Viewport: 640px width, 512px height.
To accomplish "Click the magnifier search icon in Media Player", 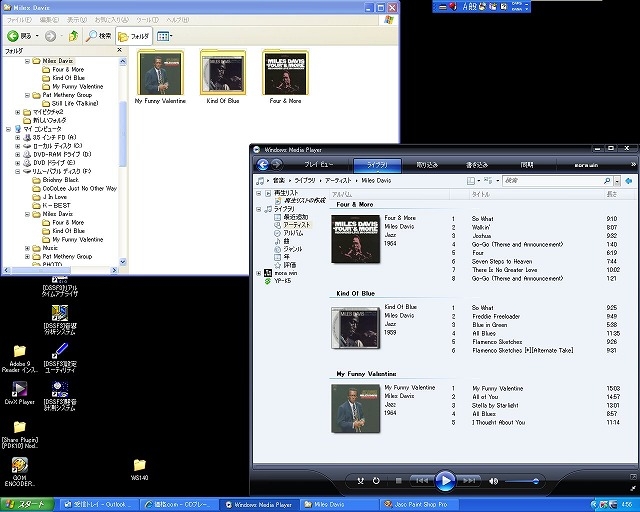I will pyautogui.click(x=607, y=180).
